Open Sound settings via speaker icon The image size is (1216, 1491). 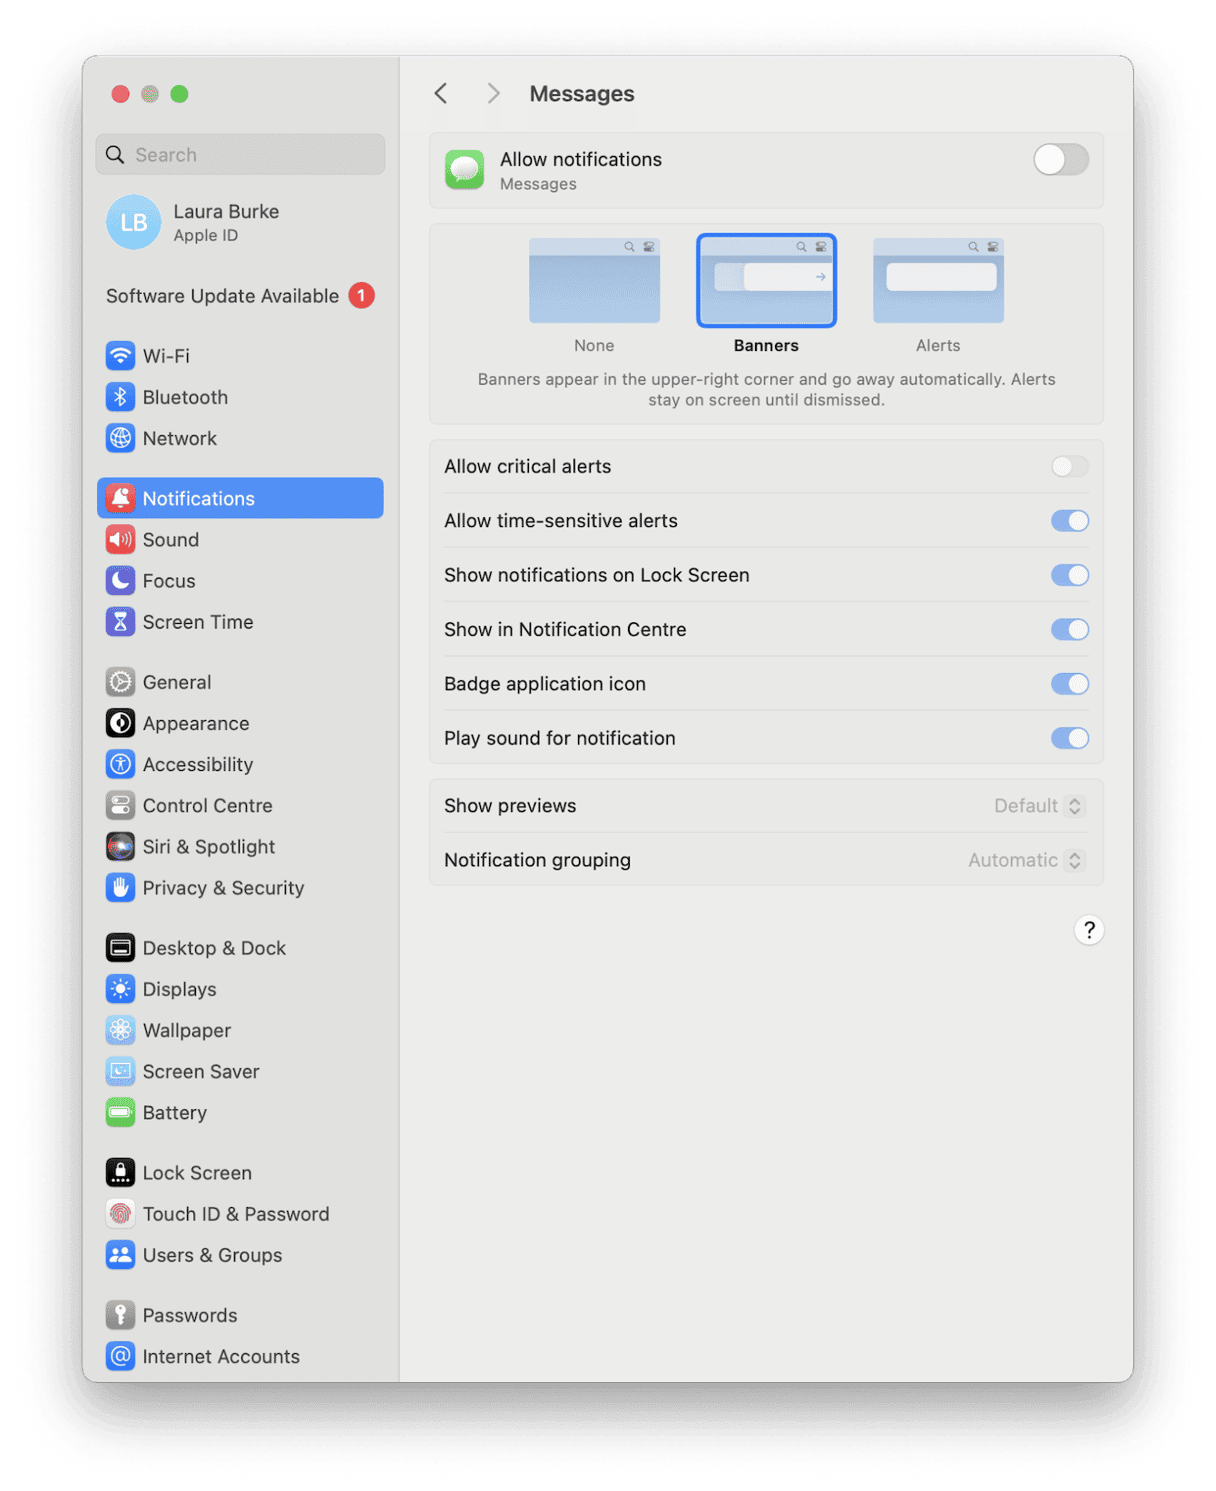click(x=120, y=539)
